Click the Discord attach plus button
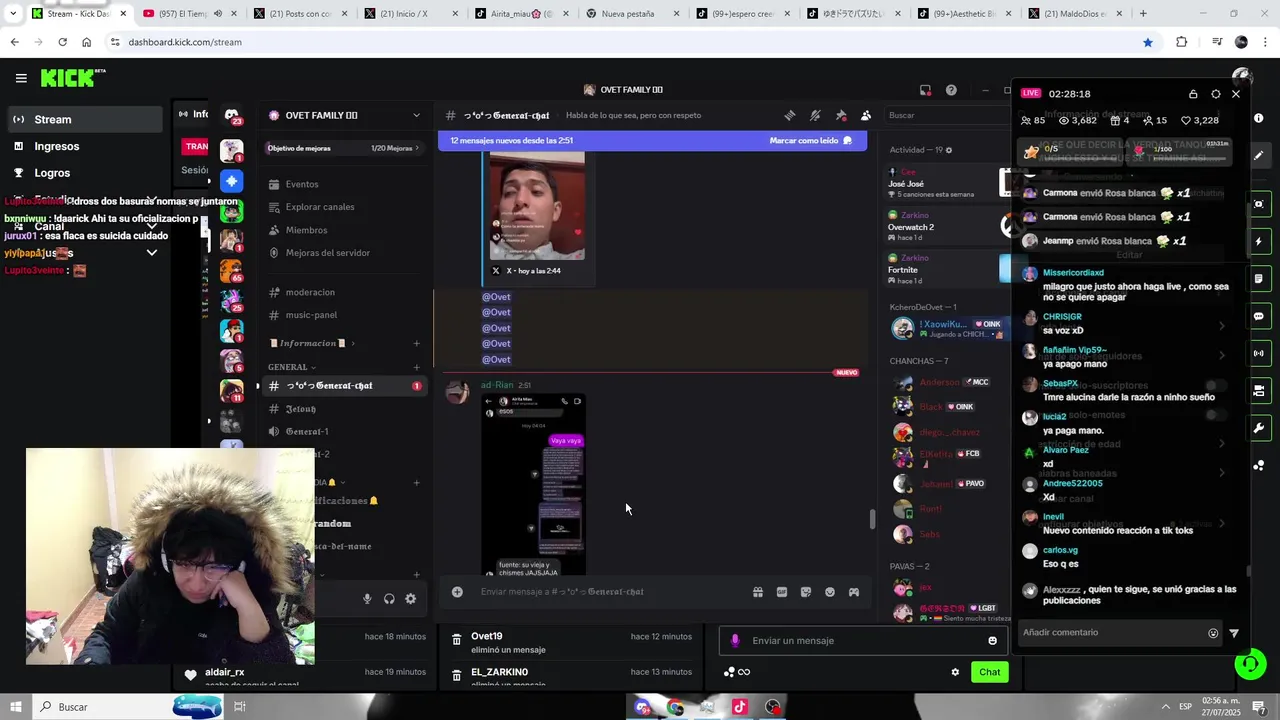The image size is (1280, 720). point(457,592)
